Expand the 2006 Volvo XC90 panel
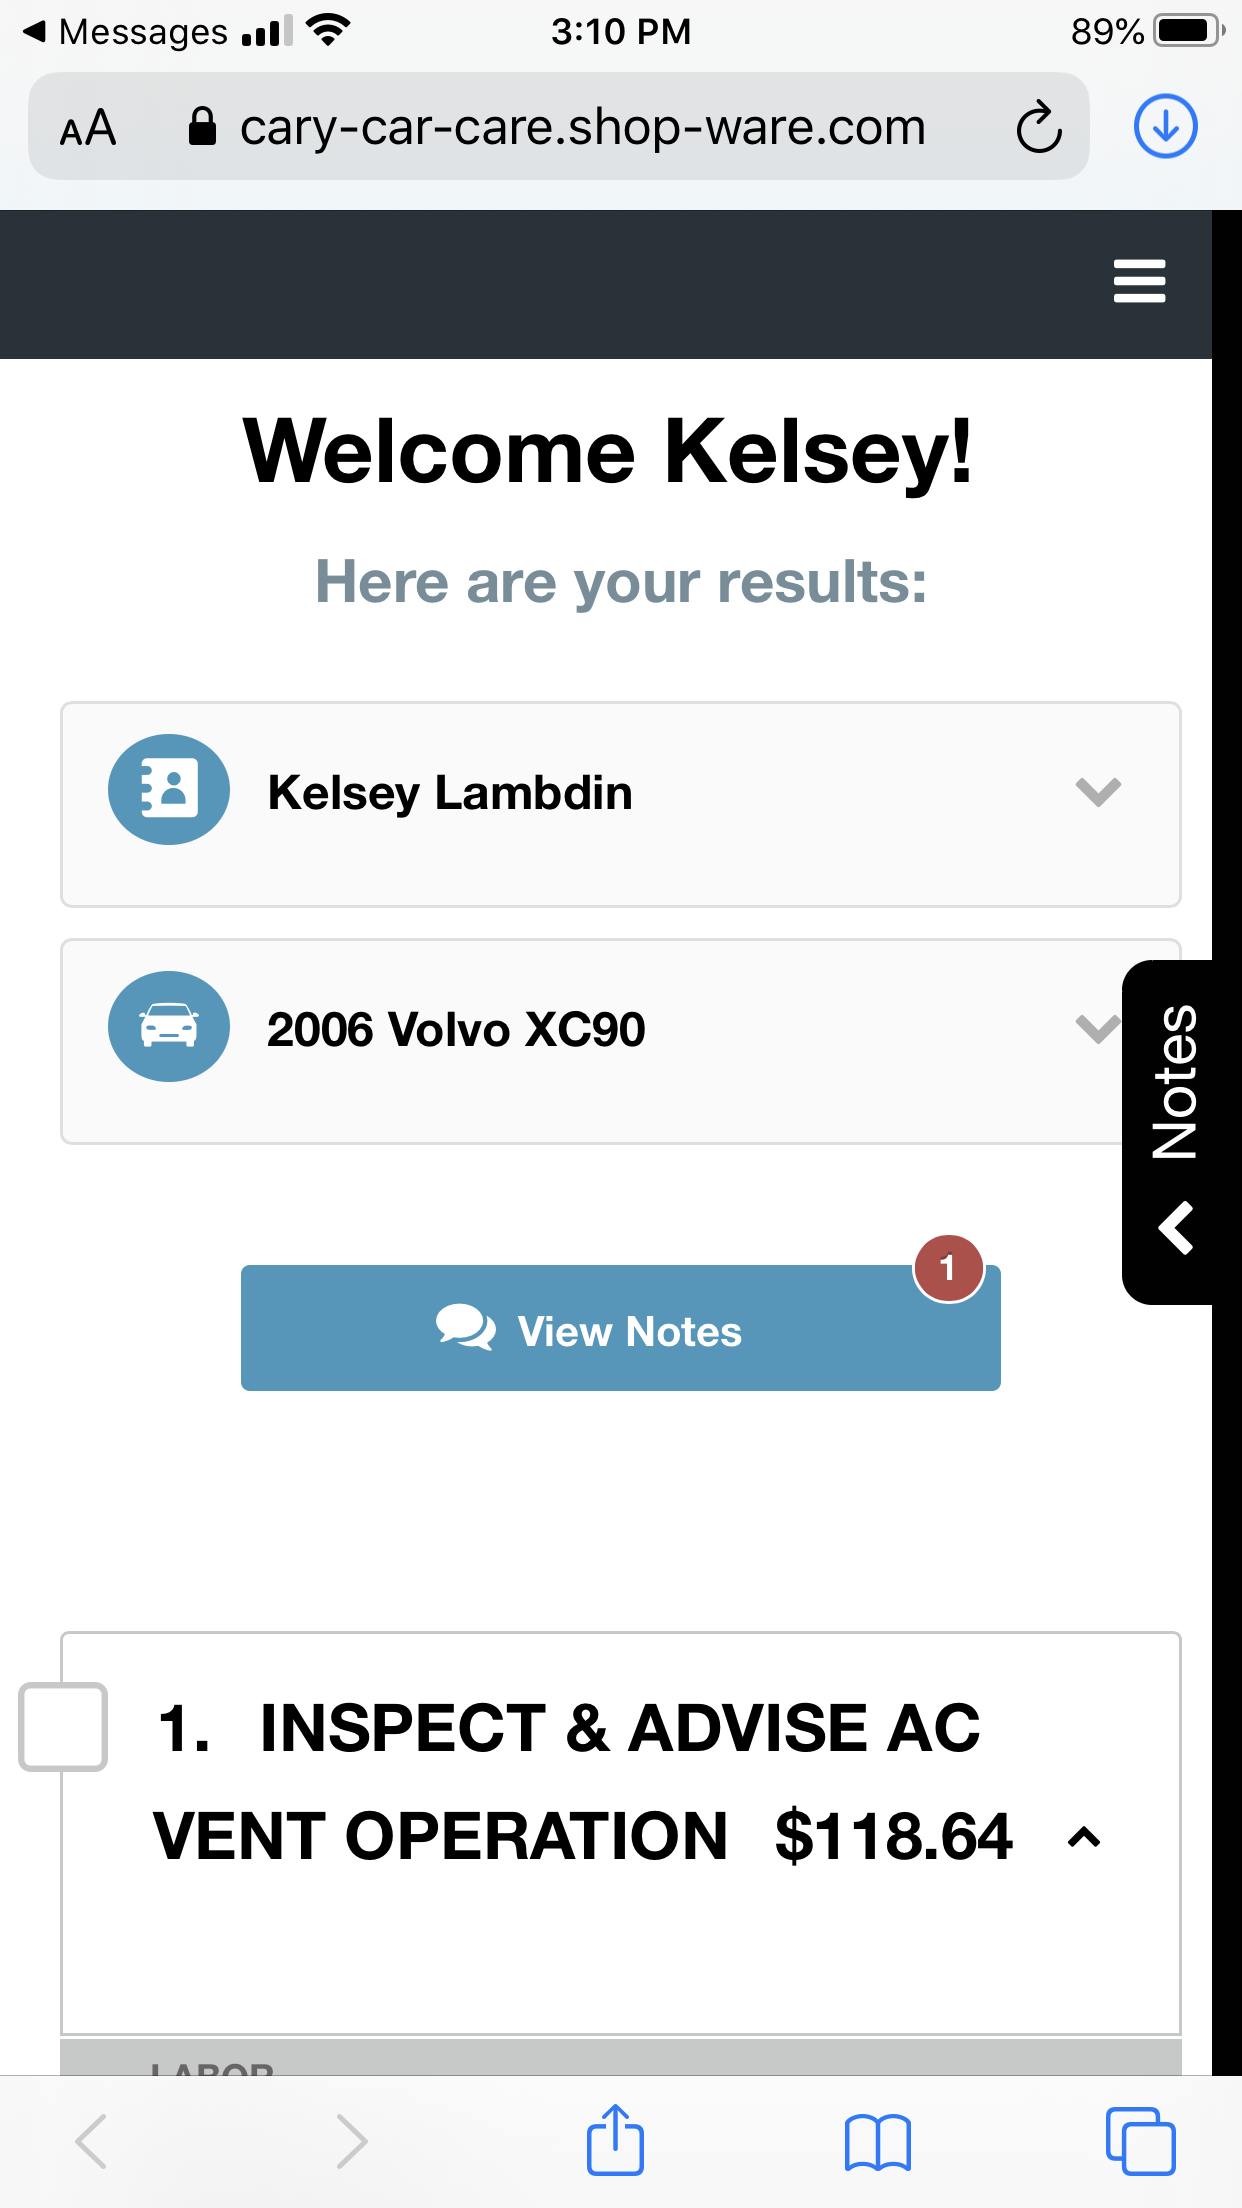 tap(1095, 1028)
